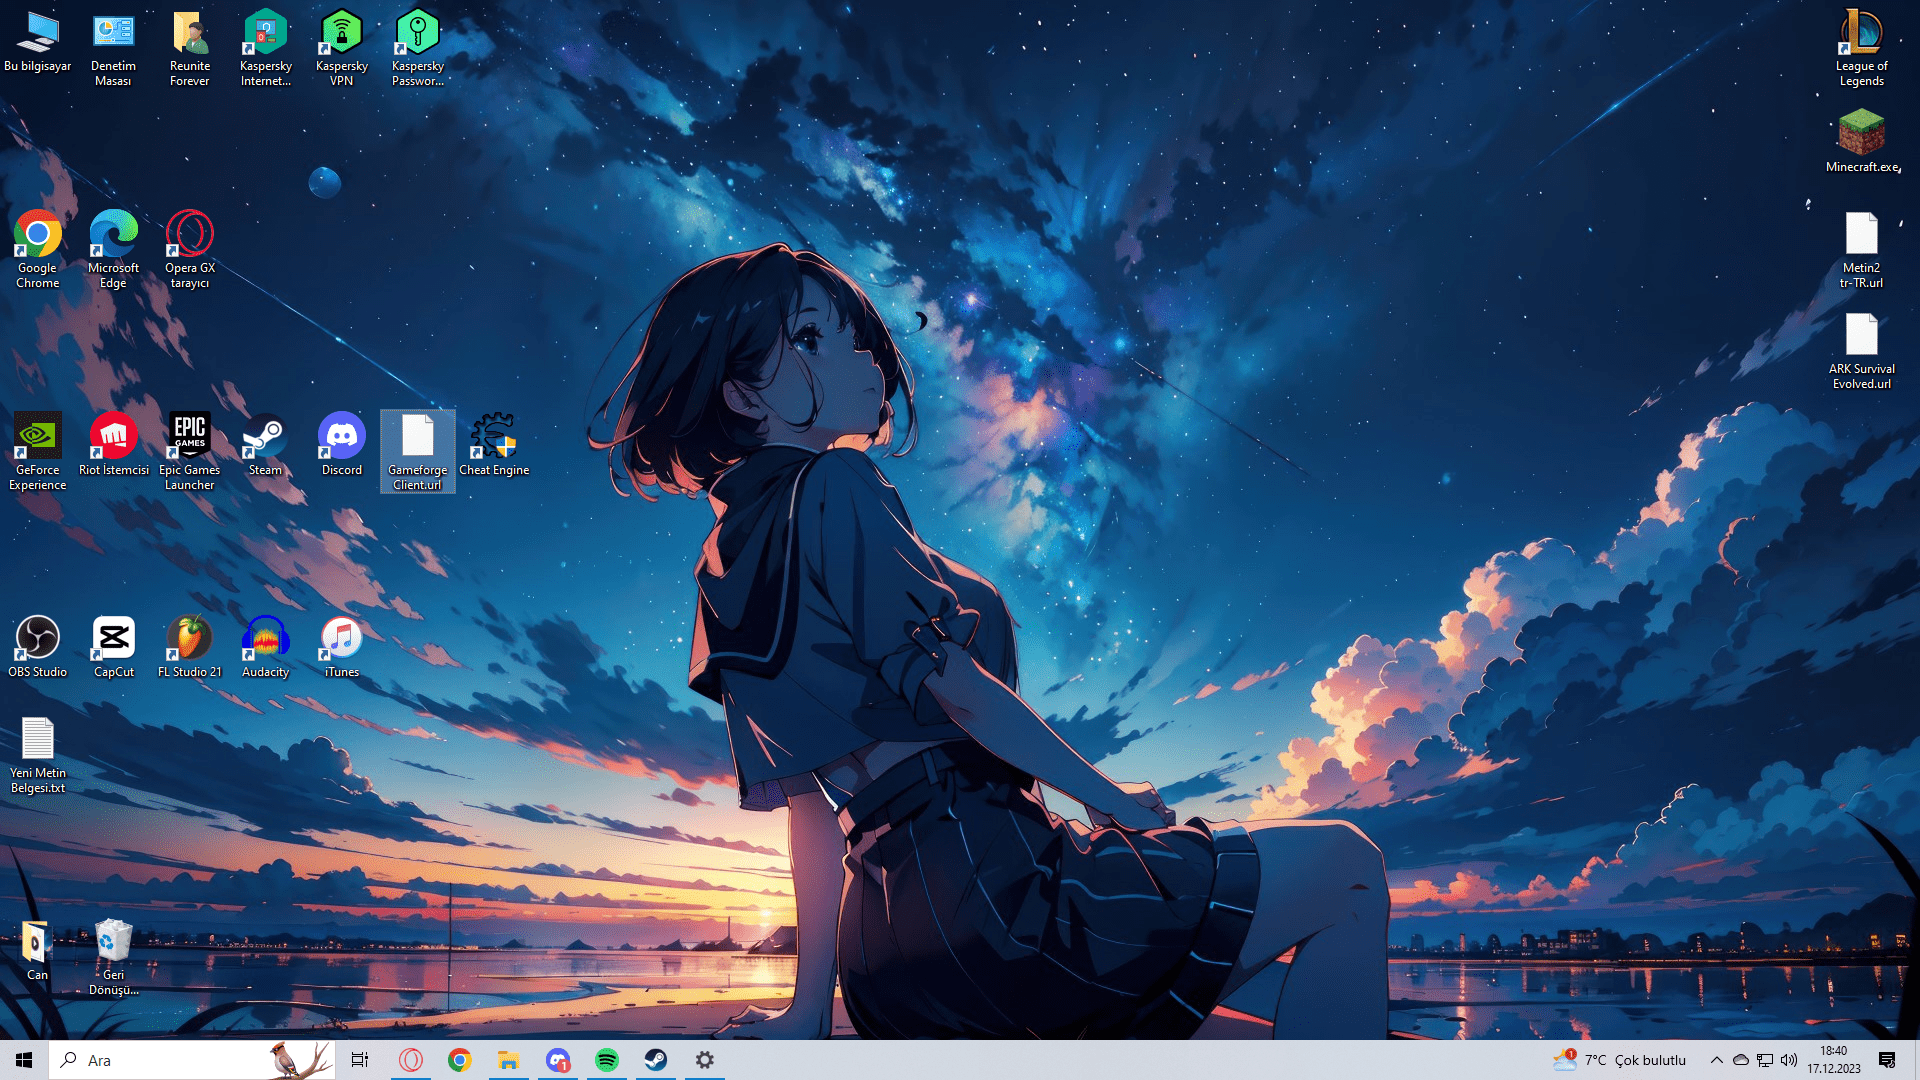Switch to Spotify in taskbar
The image size is (1920, 1080).
click(x=606, y=1060)
